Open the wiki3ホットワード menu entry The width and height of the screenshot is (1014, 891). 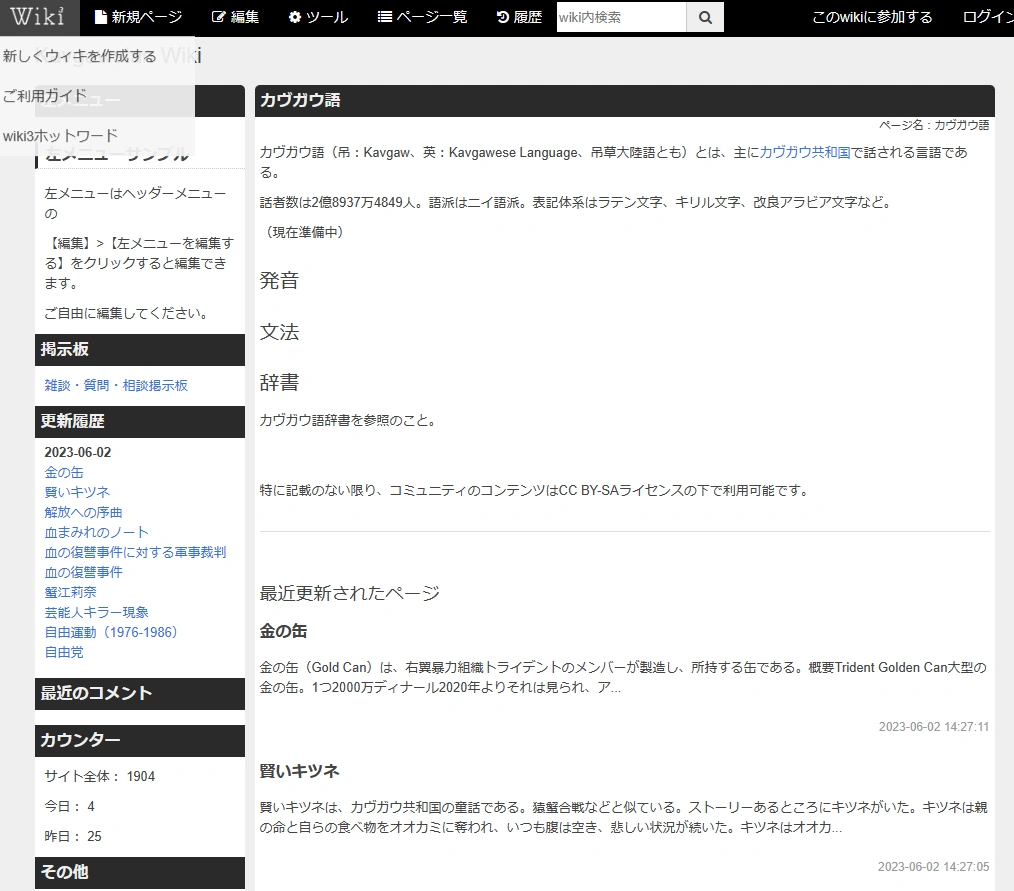pyautogui.click(x=58, y=135)
